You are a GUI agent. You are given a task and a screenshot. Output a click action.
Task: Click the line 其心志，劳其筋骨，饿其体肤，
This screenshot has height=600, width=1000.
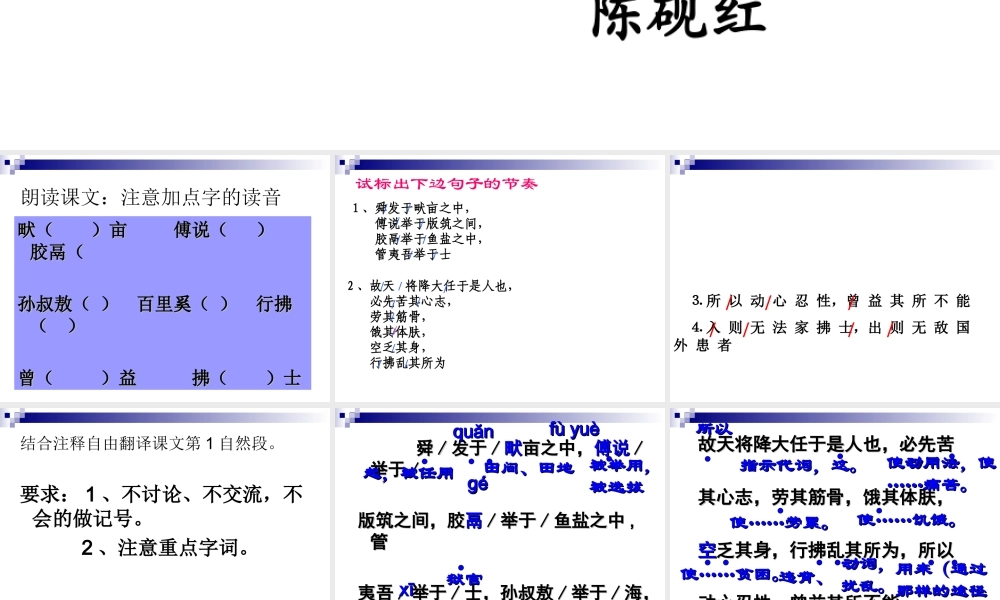[x=821, y=497]
